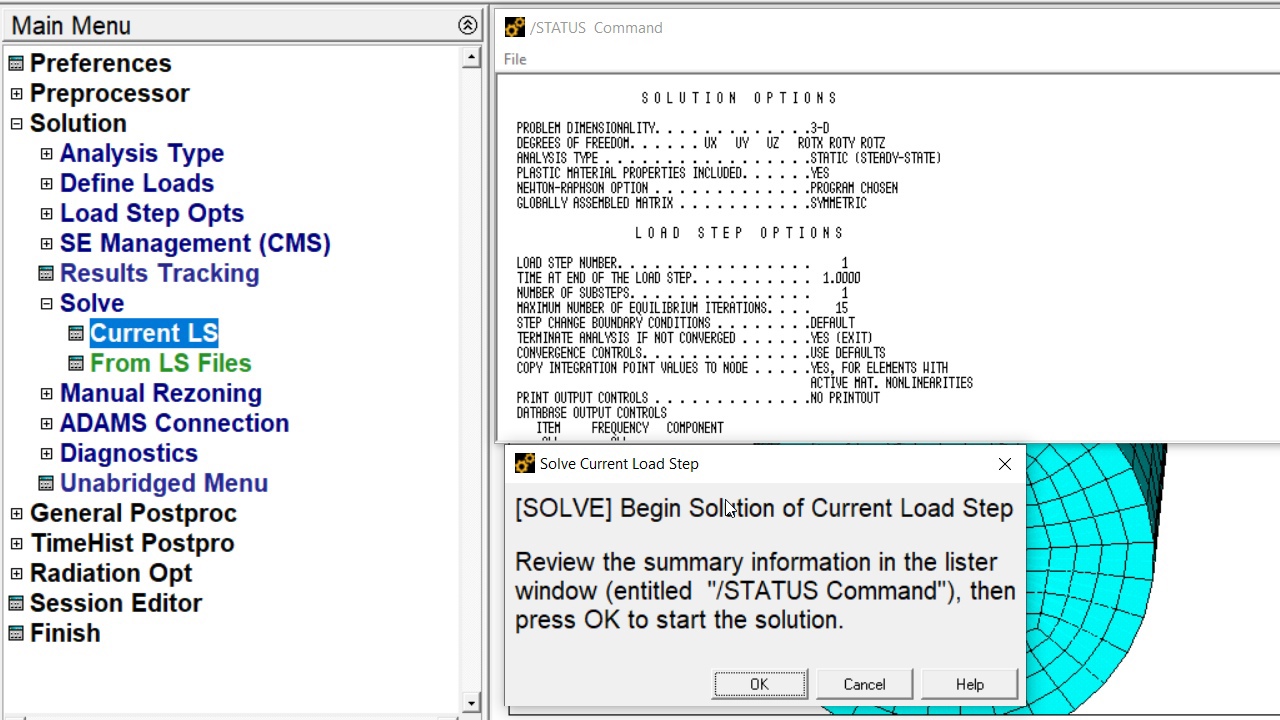Open Session Editor
Screen dimensions: 1280x720
click(115, 603)
